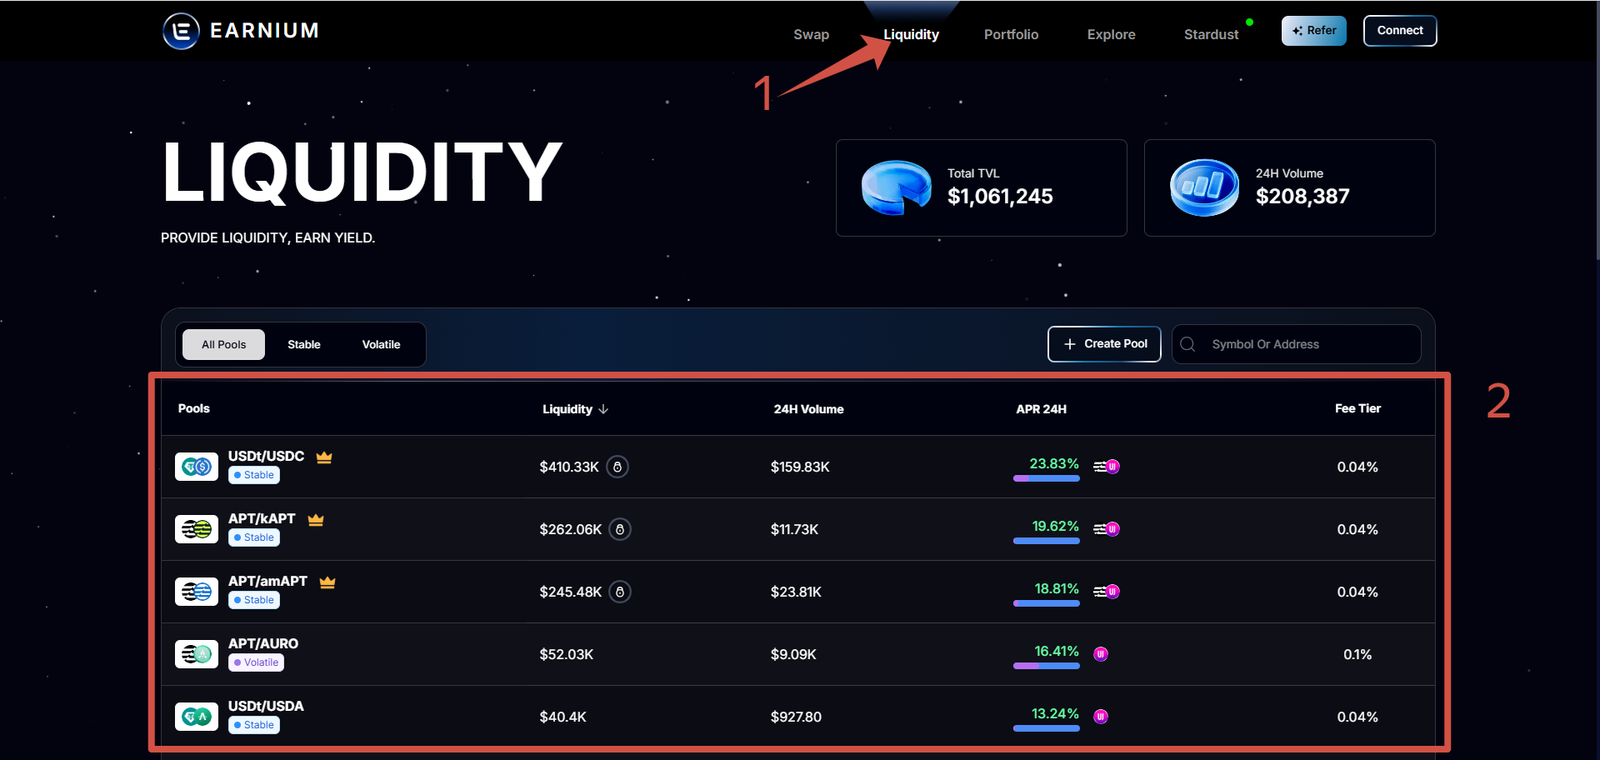Click the Earnium logo icon
Screen dimensions: 1600x760
point(181,31)
